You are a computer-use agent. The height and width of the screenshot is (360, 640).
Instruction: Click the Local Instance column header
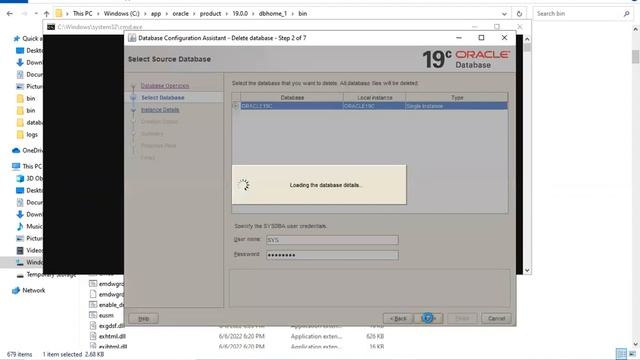(374, 98)
